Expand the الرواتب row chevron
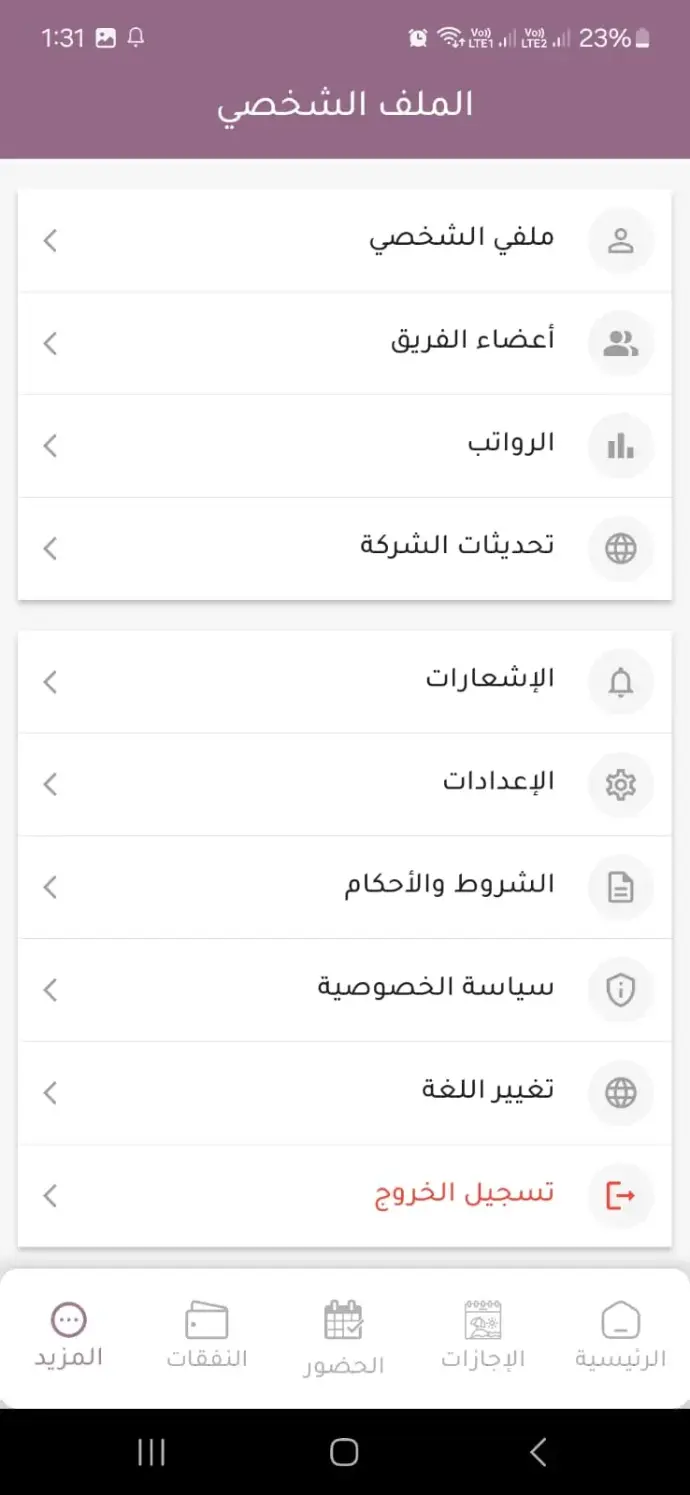Image resolution: width=690 pixels, height=1495 pixels. pyautogui.click(x=51, y=446)
